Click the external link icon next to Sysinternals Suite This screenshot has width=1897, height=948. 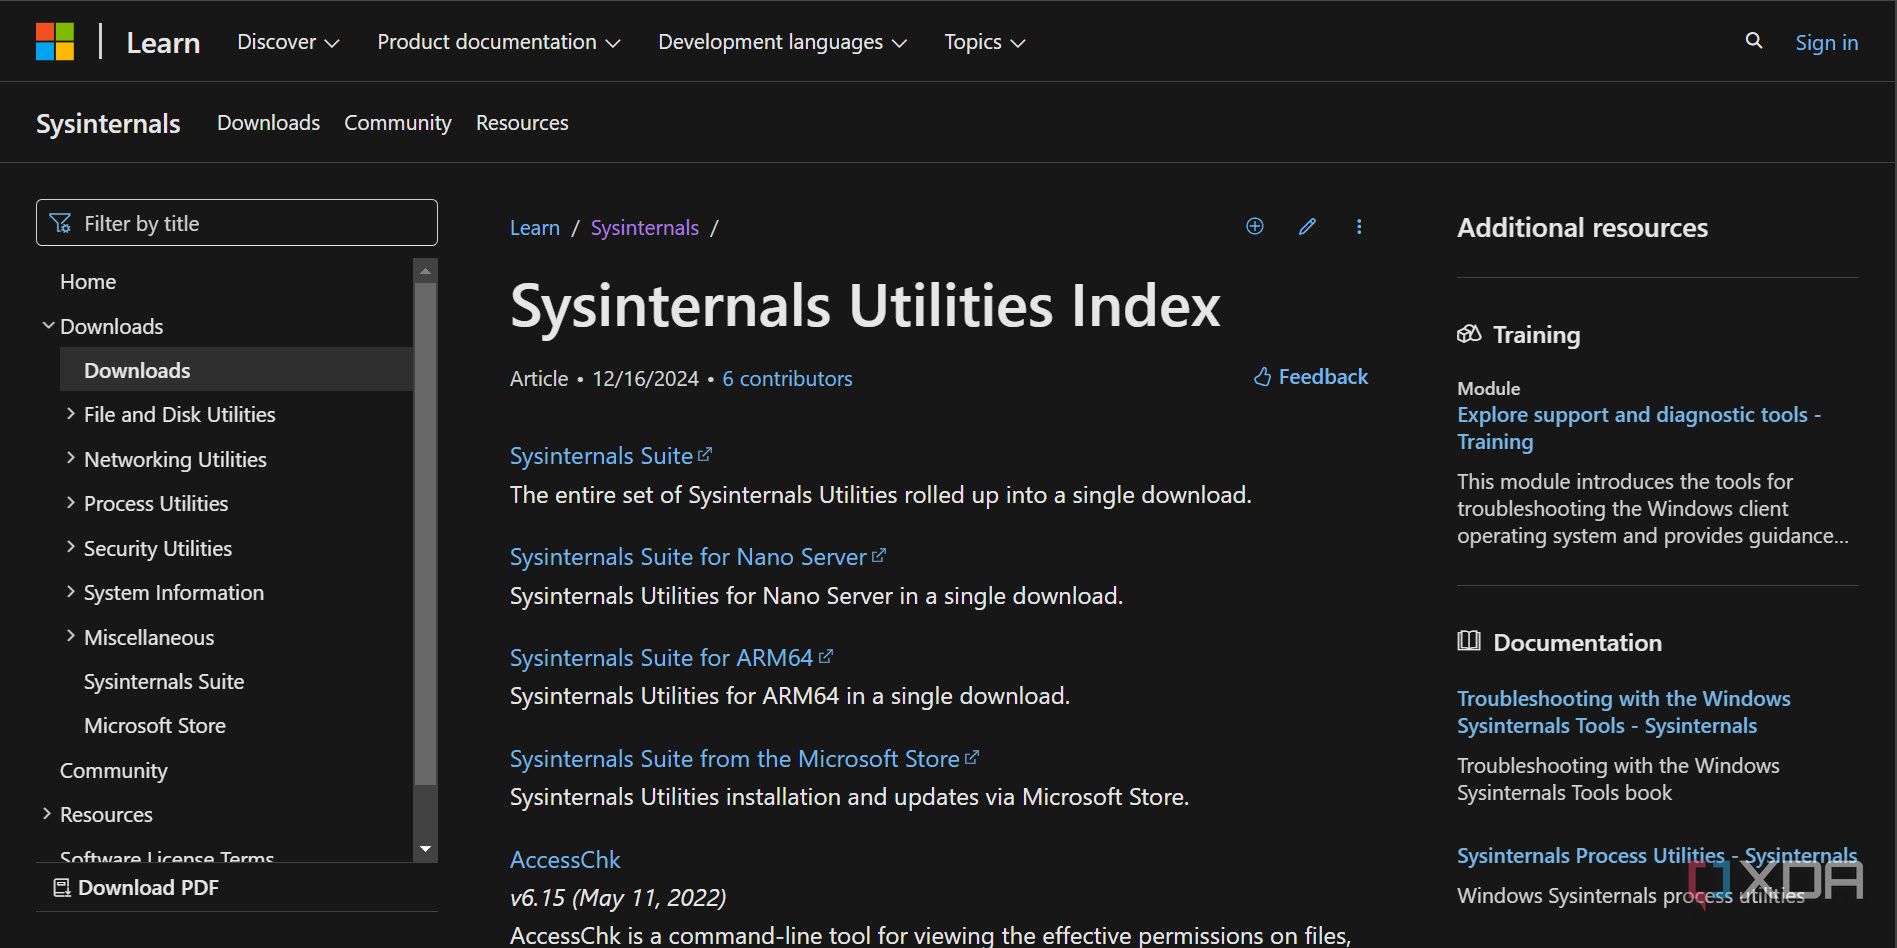pyautogui.click(x=706, y=453)
